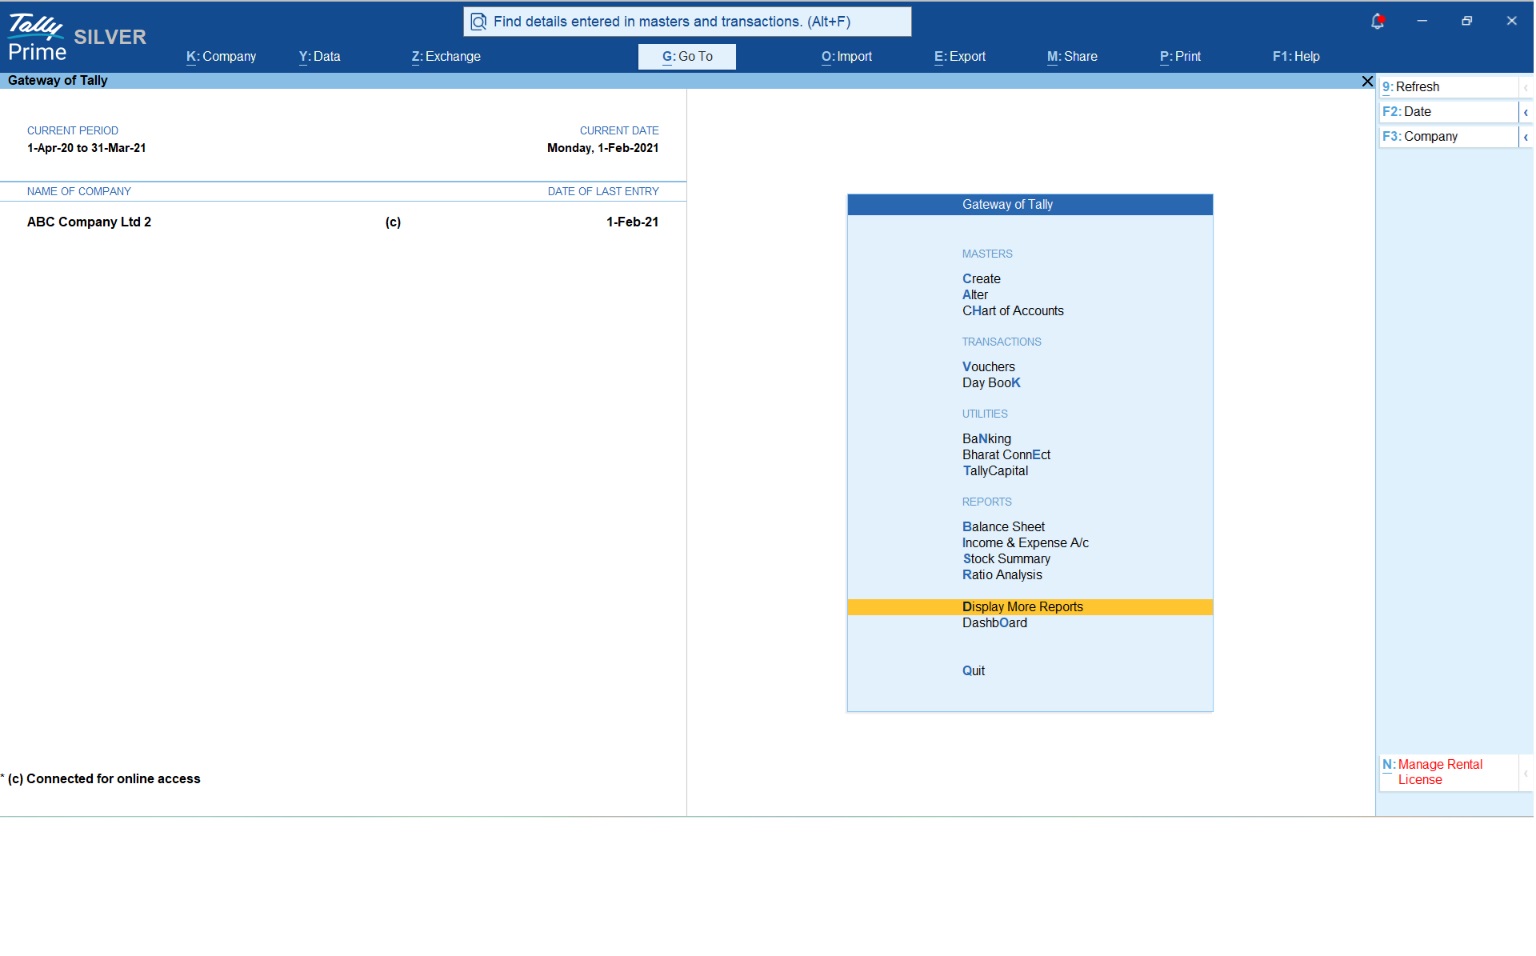Open the Y: Data menu
Screen dimensions: 1536x956
[319, 57]
